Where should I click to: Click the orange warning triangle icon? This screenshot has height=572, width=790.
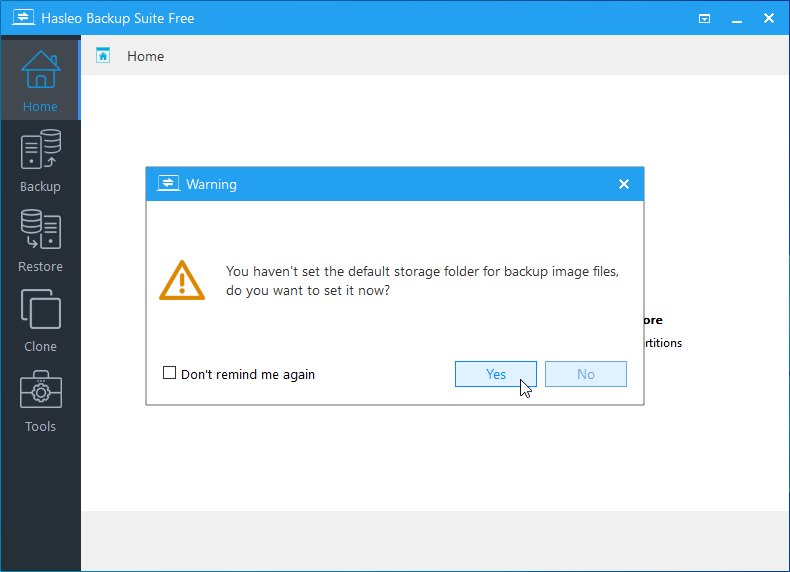(181, 281)
